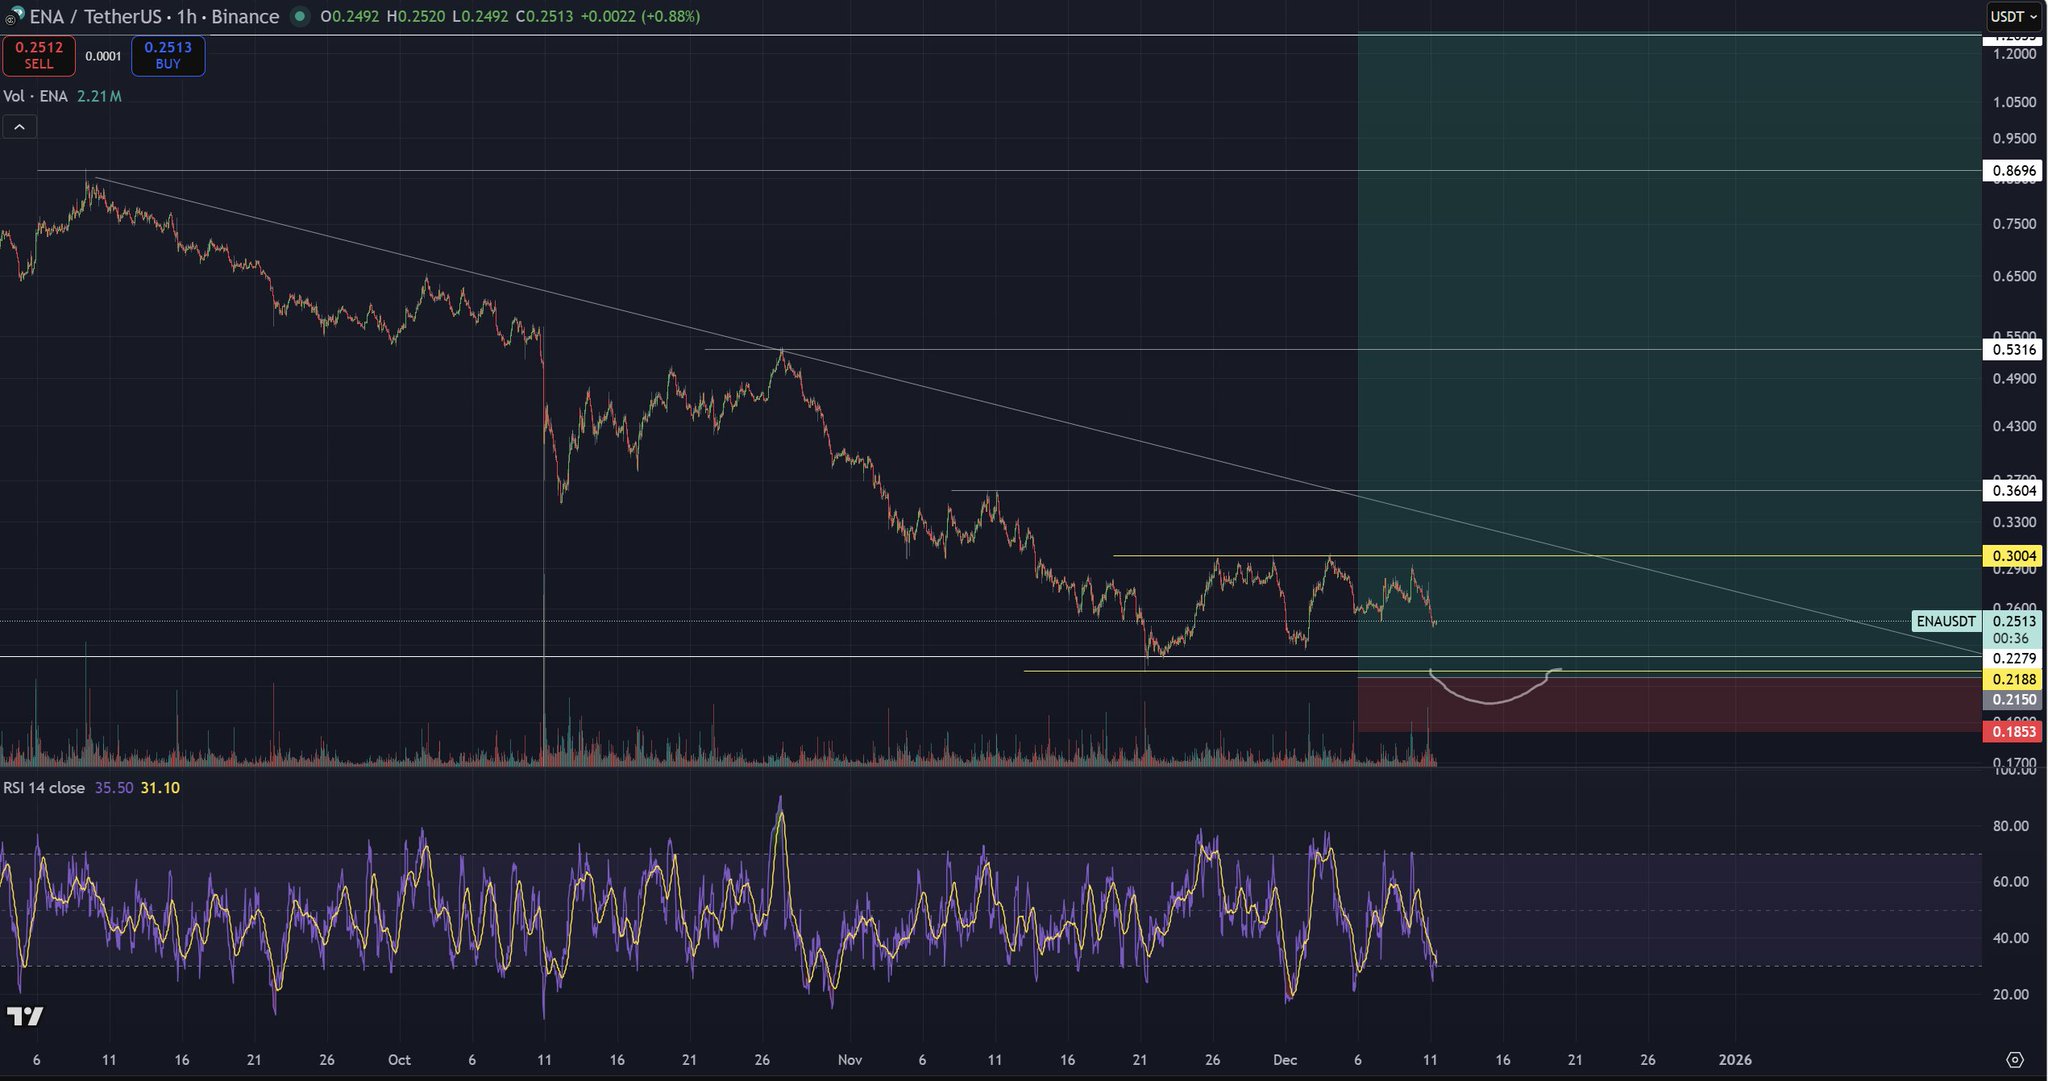Click the BUY button at 0.2513
The height and width of the screenshot is (1081, 2048).
[168, 56]
